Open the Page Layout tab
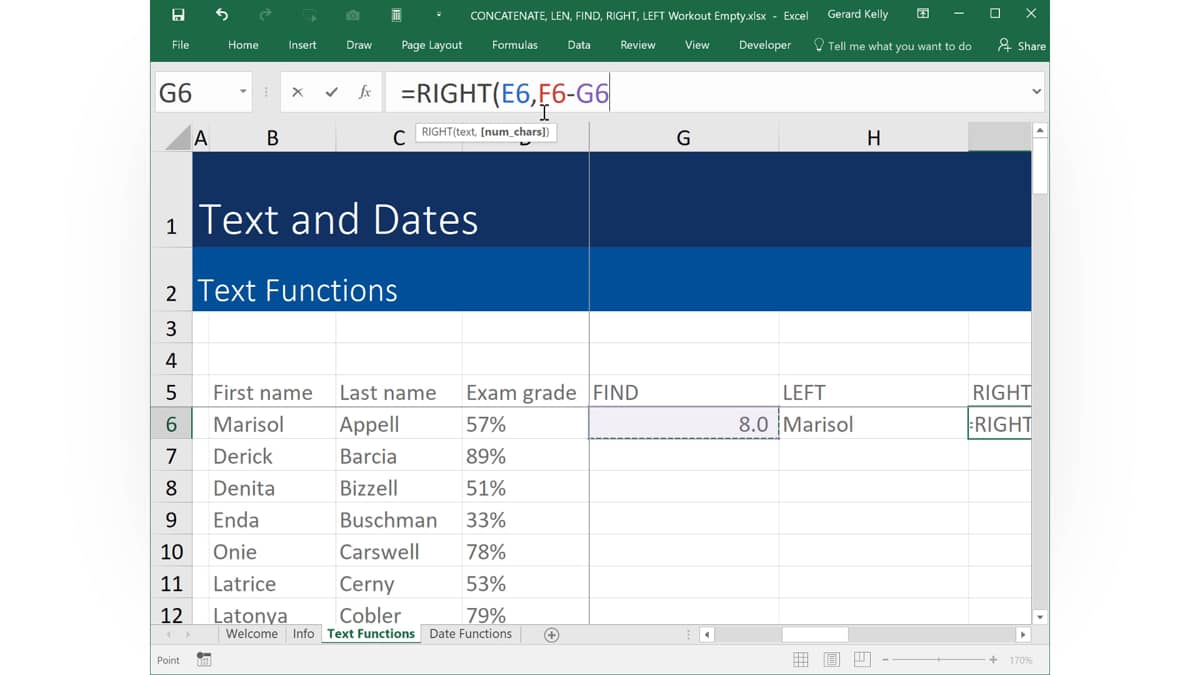 432,45
